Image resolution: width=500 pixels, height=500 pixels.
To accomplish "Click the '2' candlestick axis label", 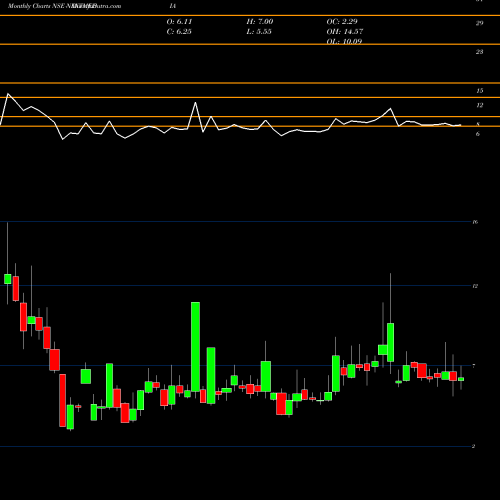I will 473,446.
